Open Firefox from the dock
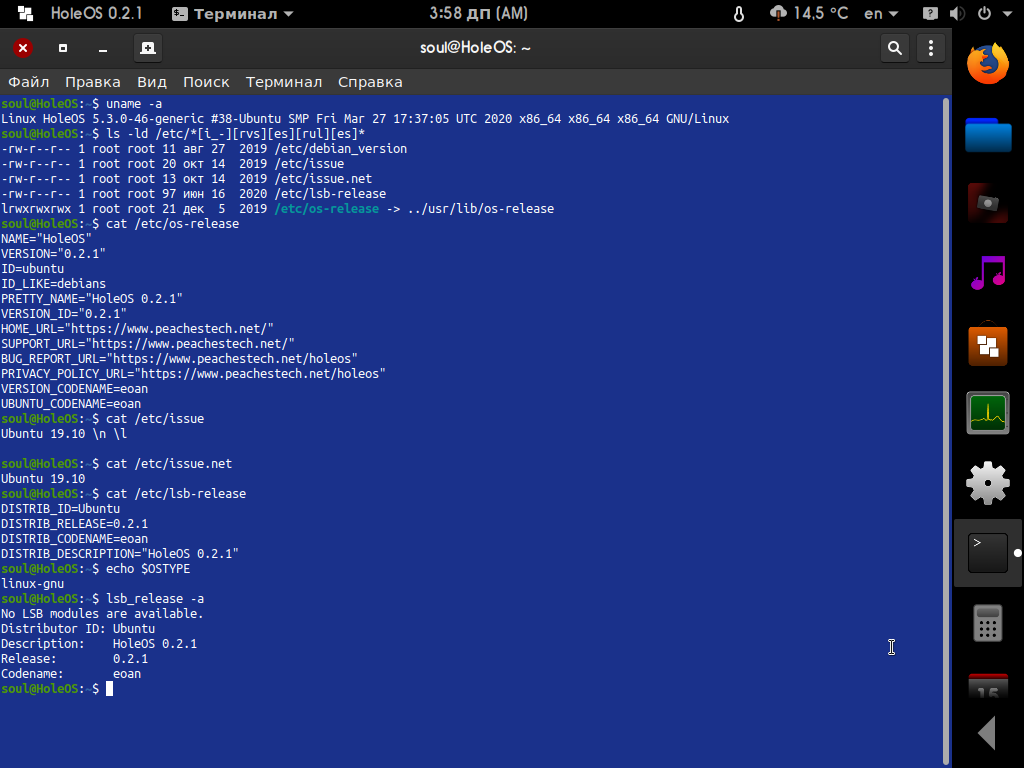 pyautogui.click(x=987, y=64)
